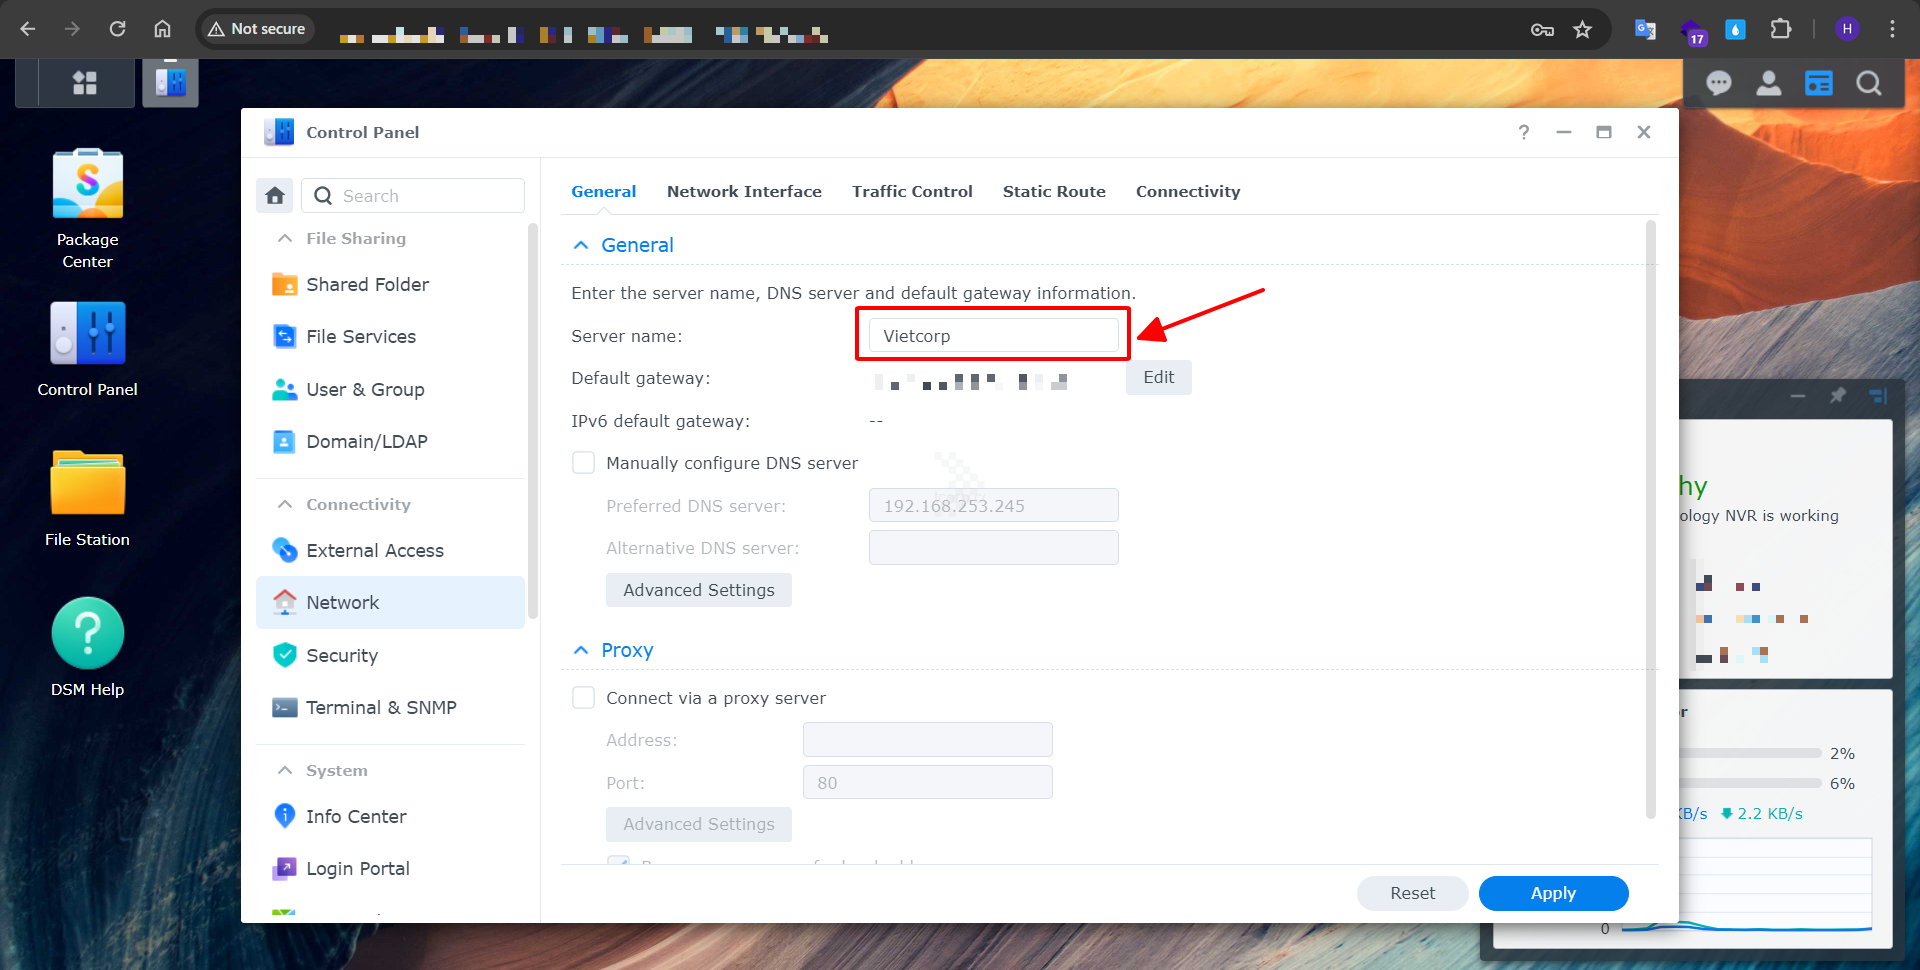Enable Connect via a proxy server
The height and width of the screenshot is (970, 1920).
[x=583, y=698]
